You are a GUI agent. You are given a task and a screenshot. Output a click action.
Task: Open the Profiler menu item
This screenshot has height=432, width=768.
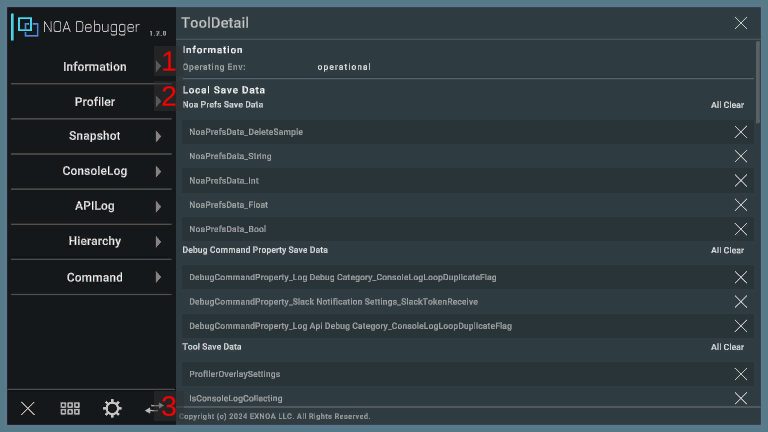coord(95,102)
